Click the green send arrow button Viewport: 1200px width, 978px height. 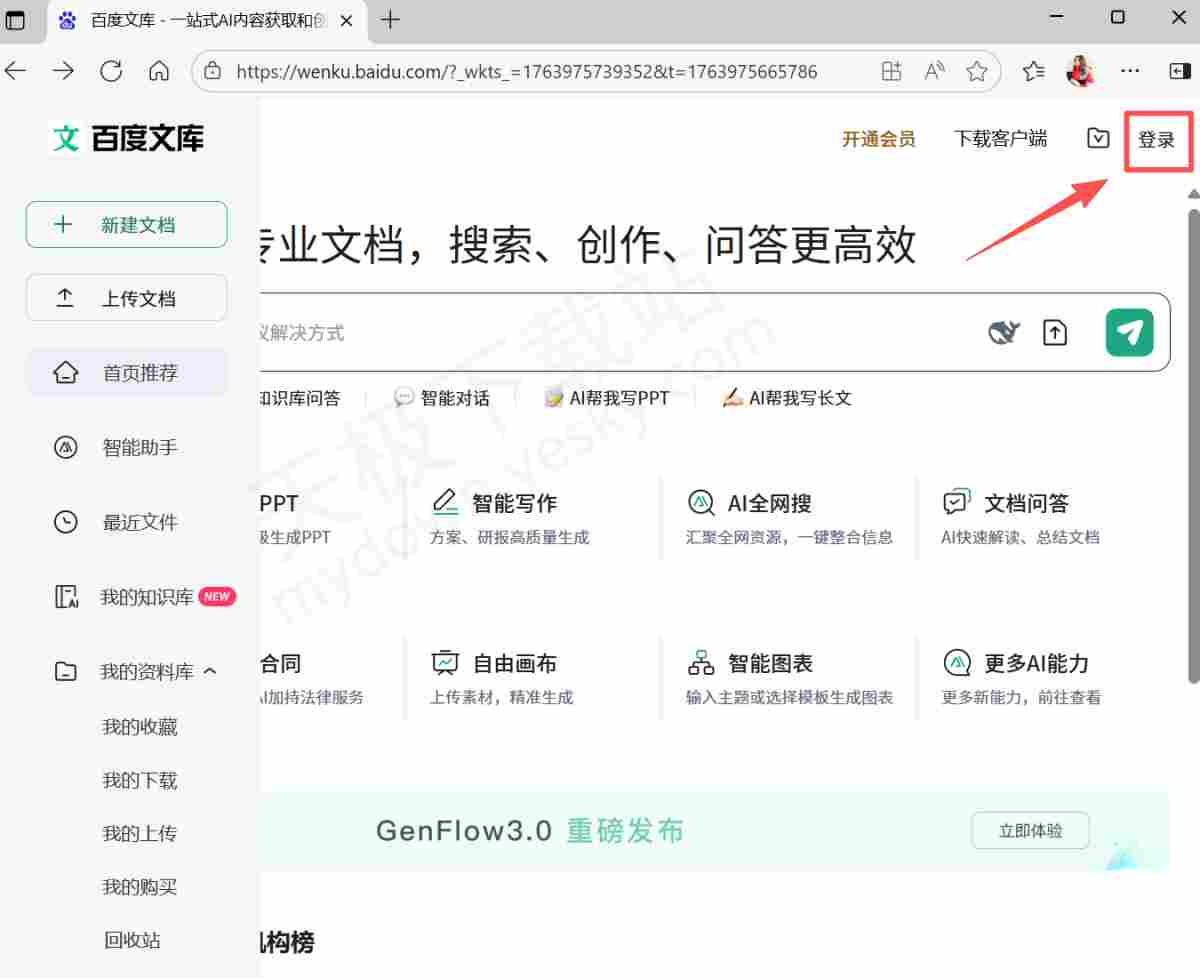(x=1129, y=331)
